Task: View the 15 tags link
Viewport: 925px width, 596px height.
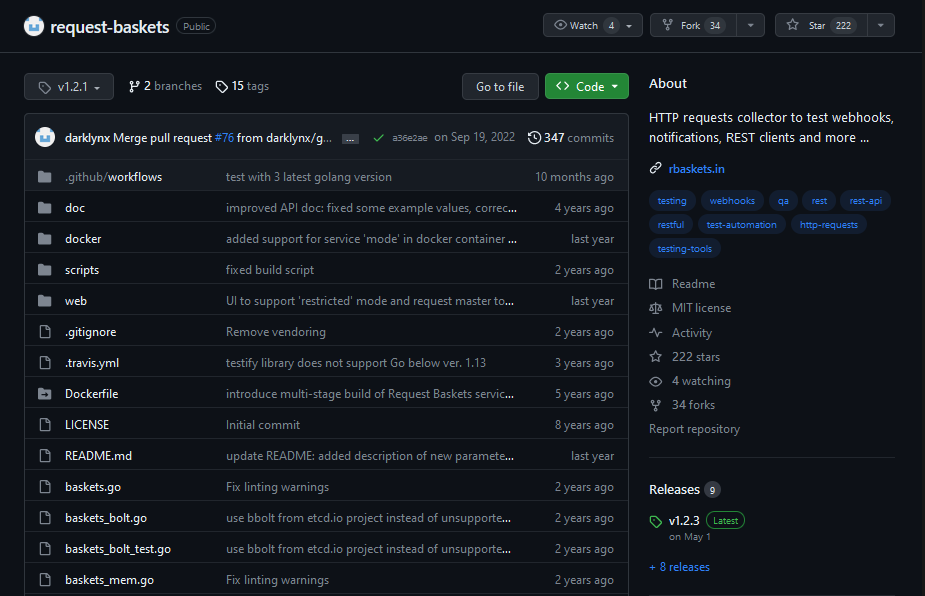Action: [x=242, y=86]
